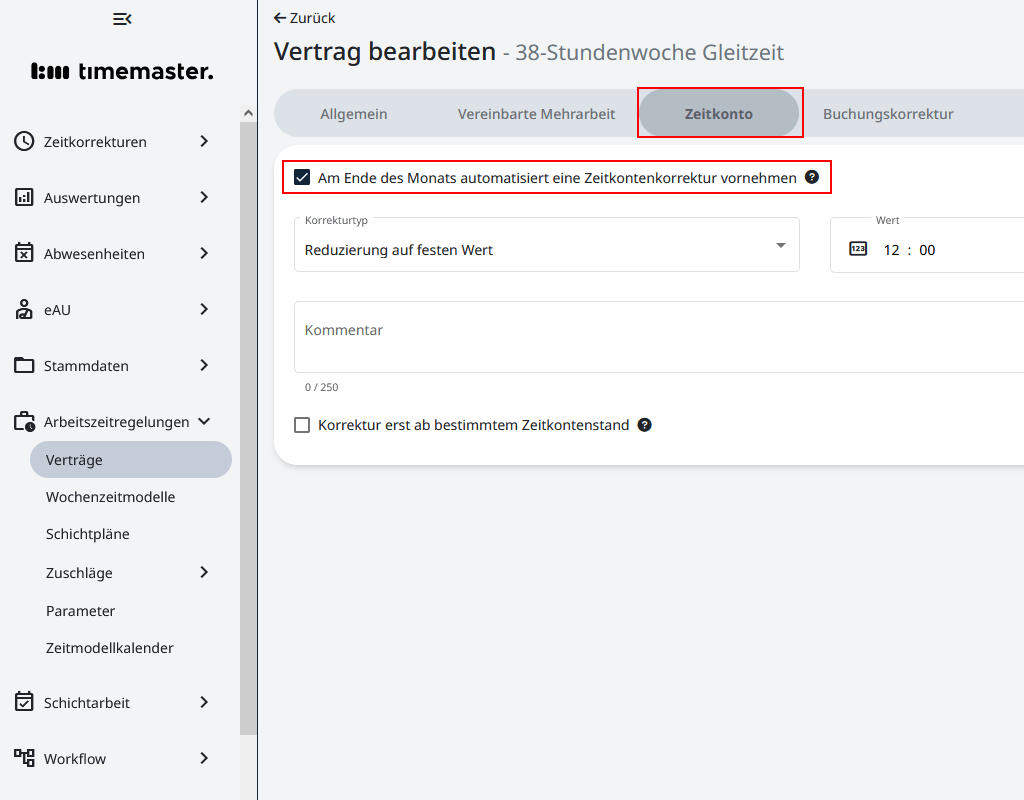Switch to the Allgemein tab
Viewport: 1024px width, 800px height.
pos(353,114)
